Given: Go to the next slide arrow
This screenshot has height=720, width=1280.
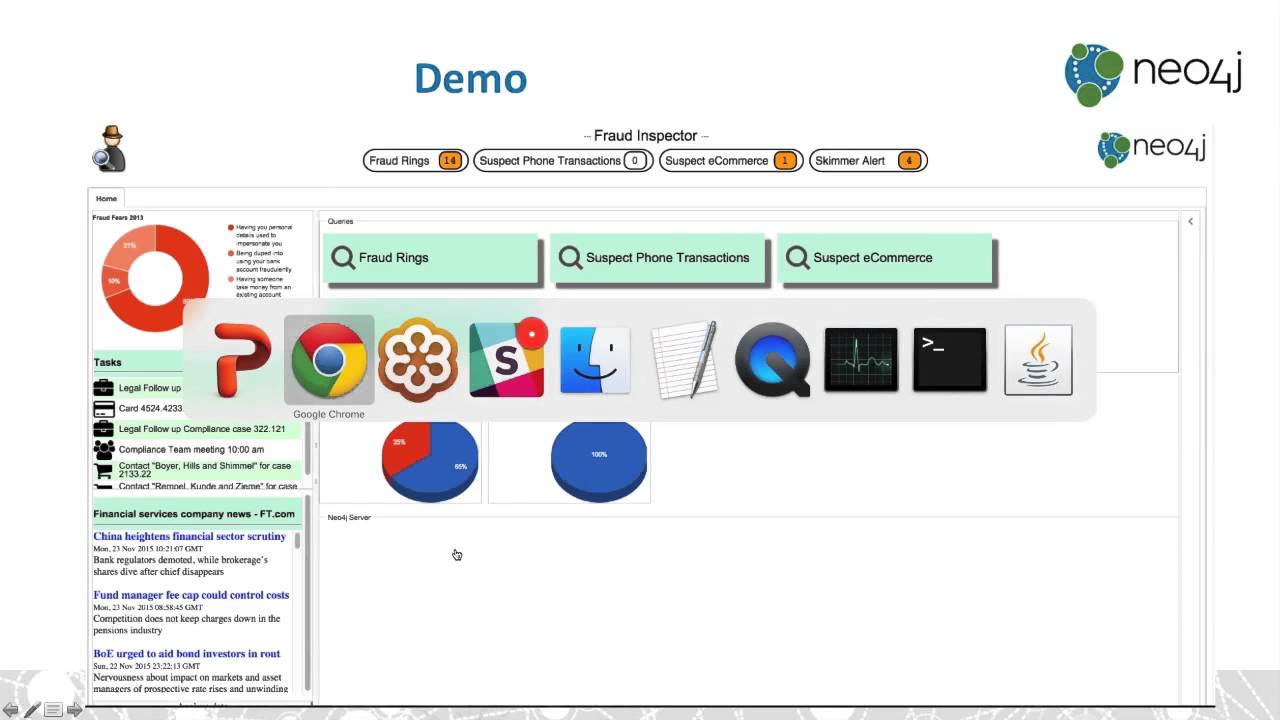Looking at the screenshot, I should point(74,710).
